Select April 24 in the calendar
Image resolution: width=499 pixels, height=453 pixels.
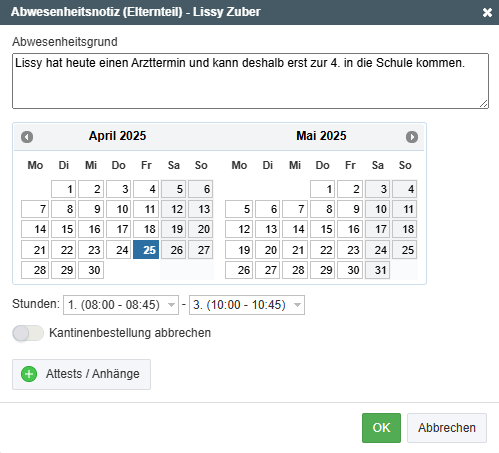[x=119, y=250]
